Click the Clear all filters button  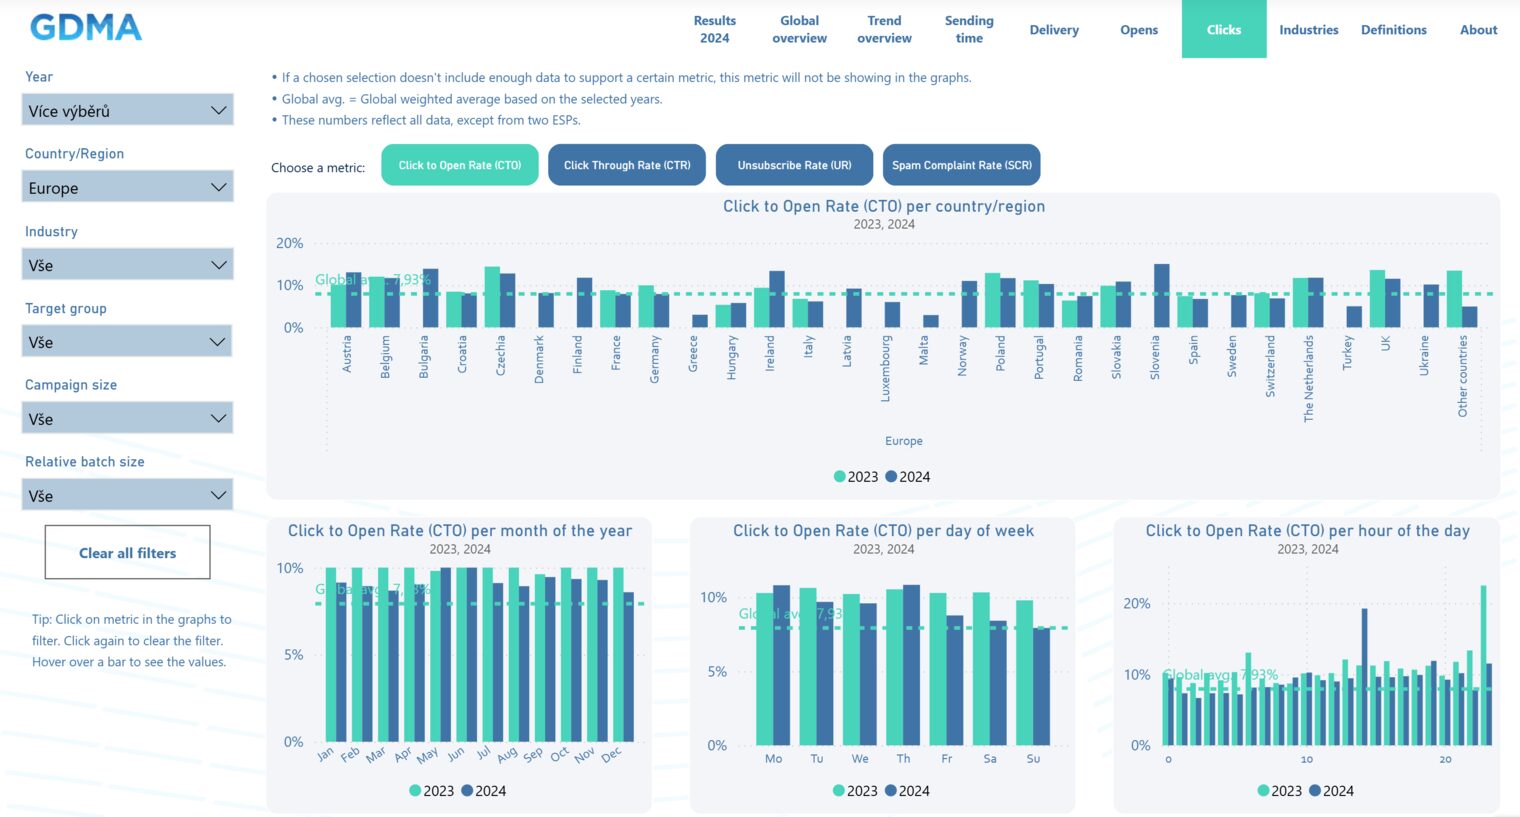pyautogui.click(x=127, y=552)
